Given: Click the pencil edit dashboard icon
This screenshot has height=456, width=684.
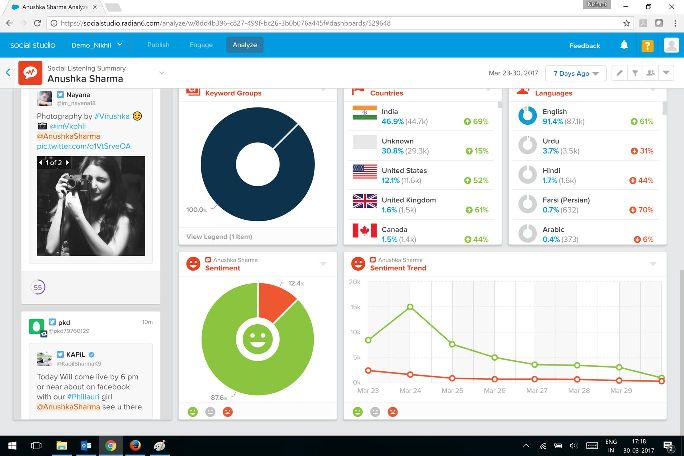Looking at the screenshot, I should tap(619, 73).
